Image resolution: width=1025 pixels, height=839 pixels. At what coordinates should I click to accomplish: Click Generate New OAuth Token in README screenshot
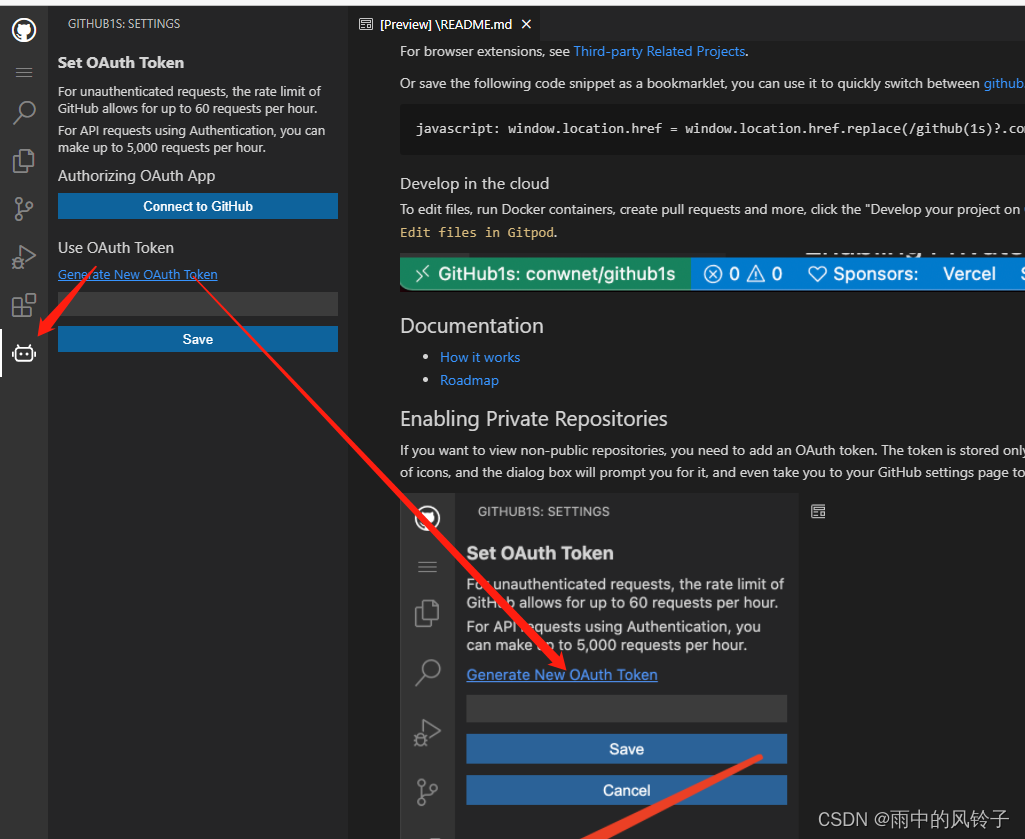coord(562,675)
